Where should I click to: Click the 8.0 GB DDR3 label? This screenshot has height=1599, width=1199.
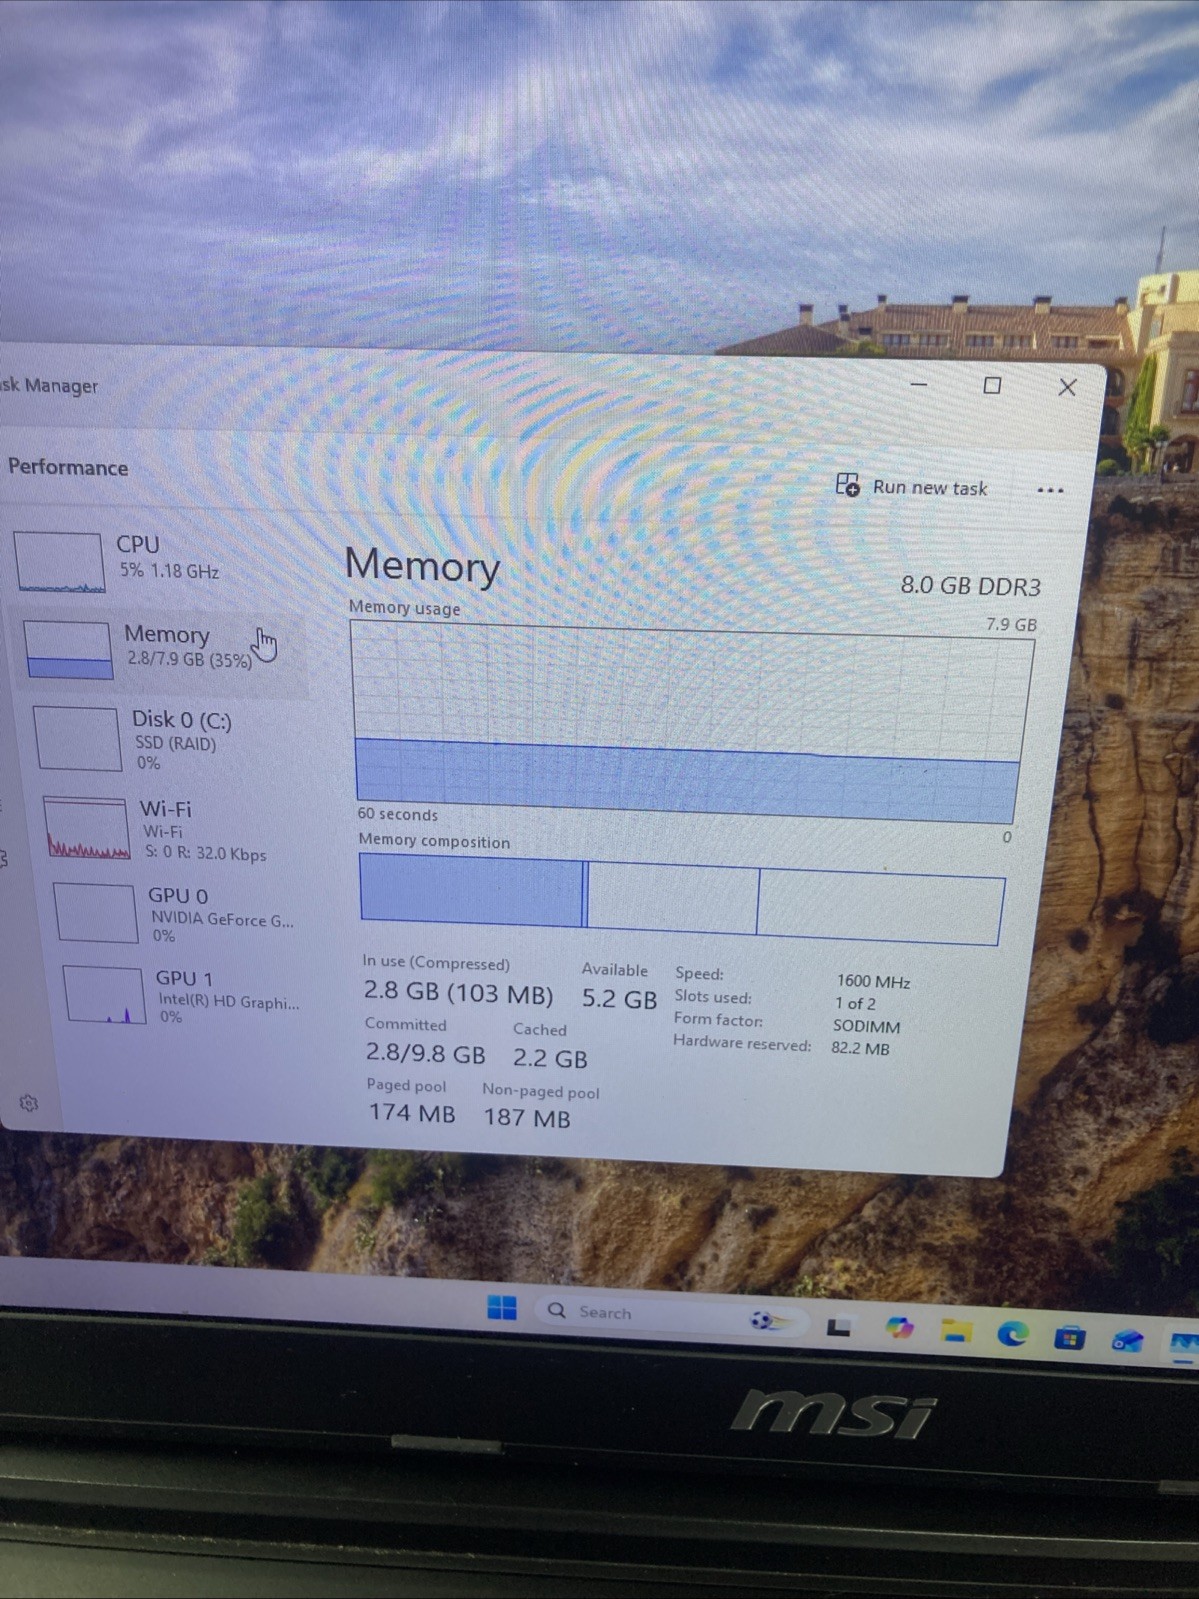970,585
